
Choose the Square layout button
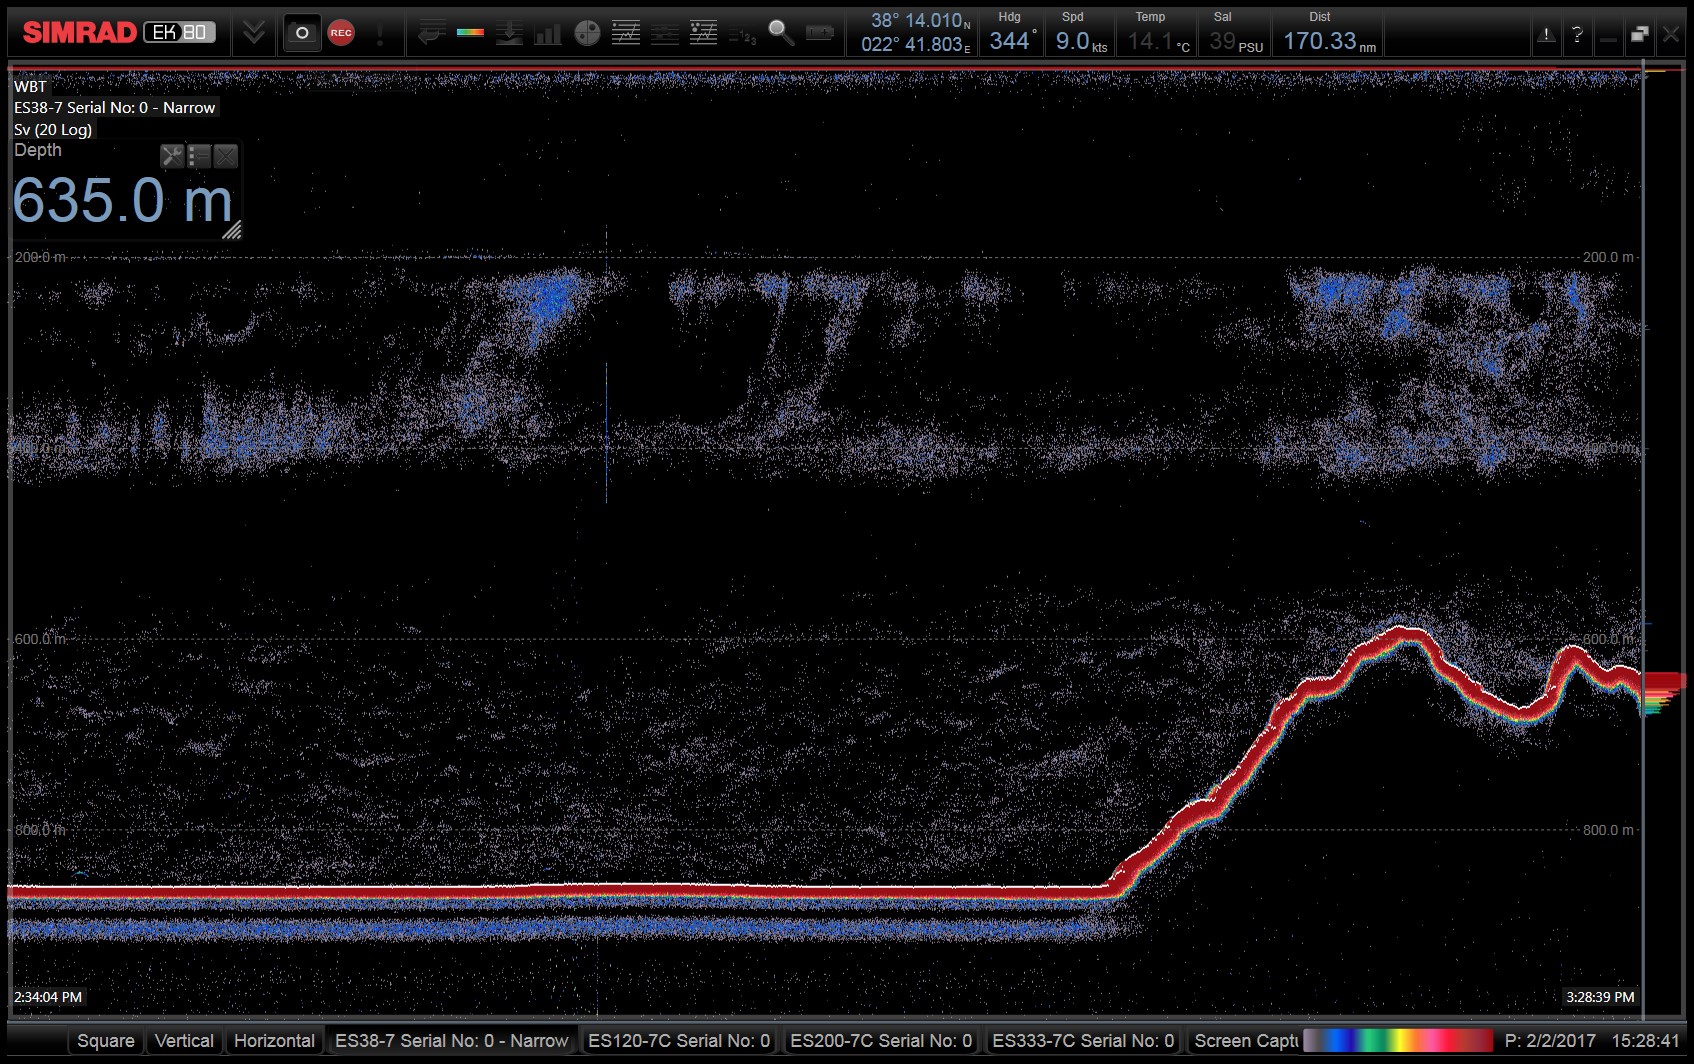click(x=106, y=1041)
